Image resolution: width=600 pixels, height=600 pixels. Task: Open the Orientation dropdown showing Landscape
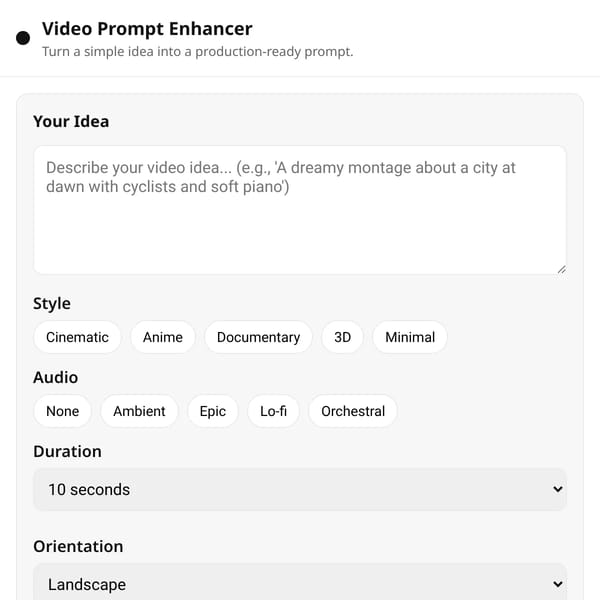click(x=300, y=582)
